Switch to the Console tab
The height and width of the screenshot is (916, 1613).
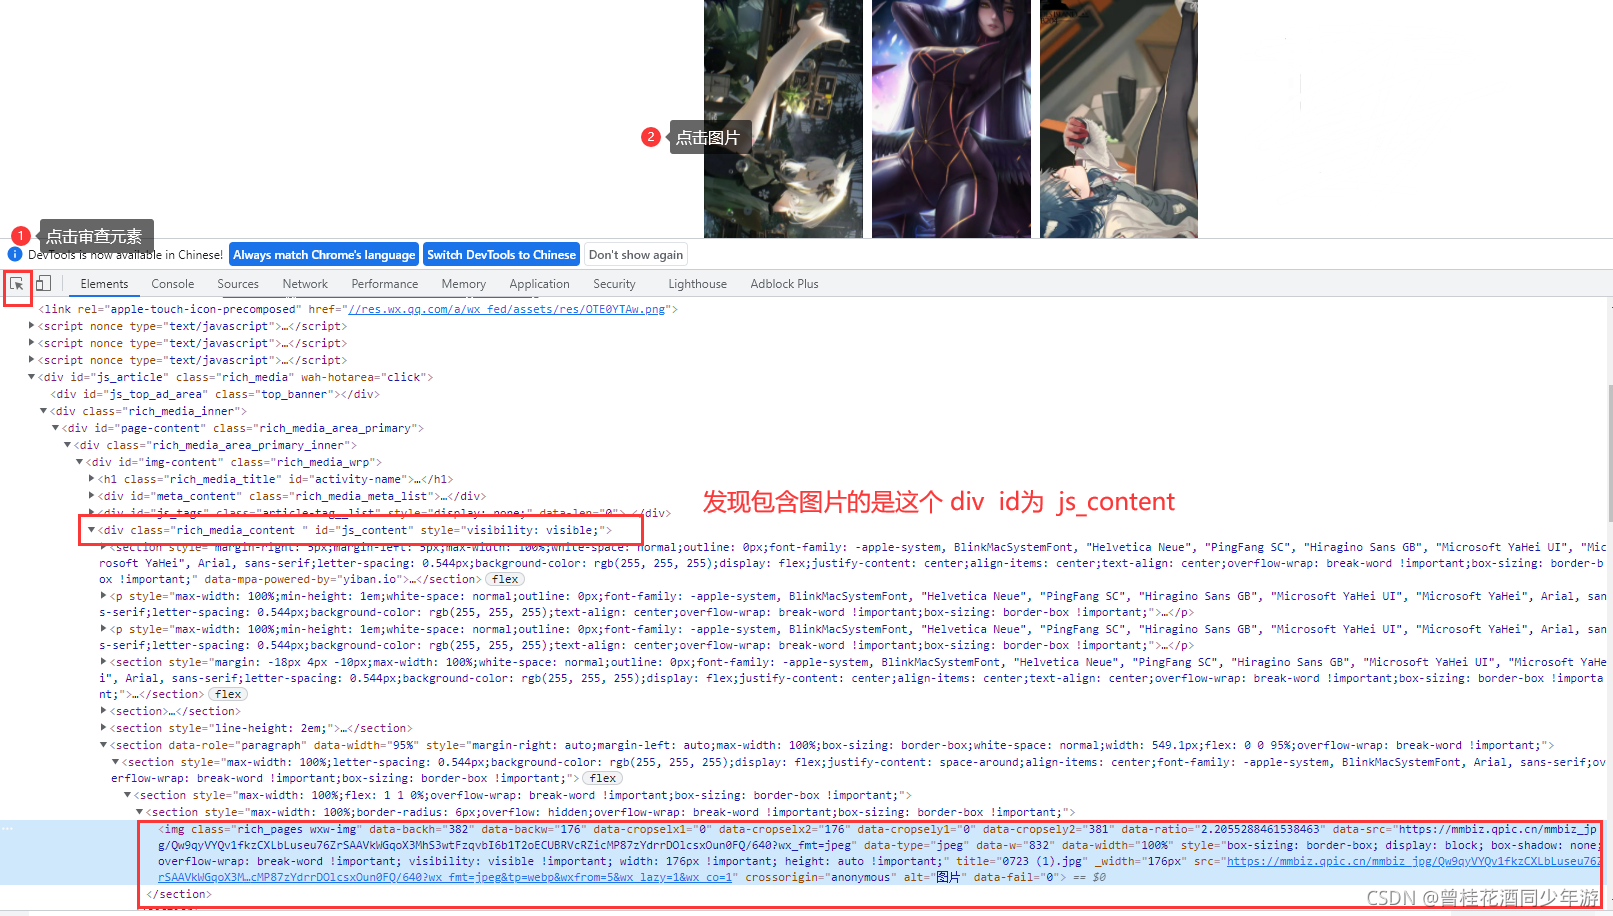tap(172, 284)
